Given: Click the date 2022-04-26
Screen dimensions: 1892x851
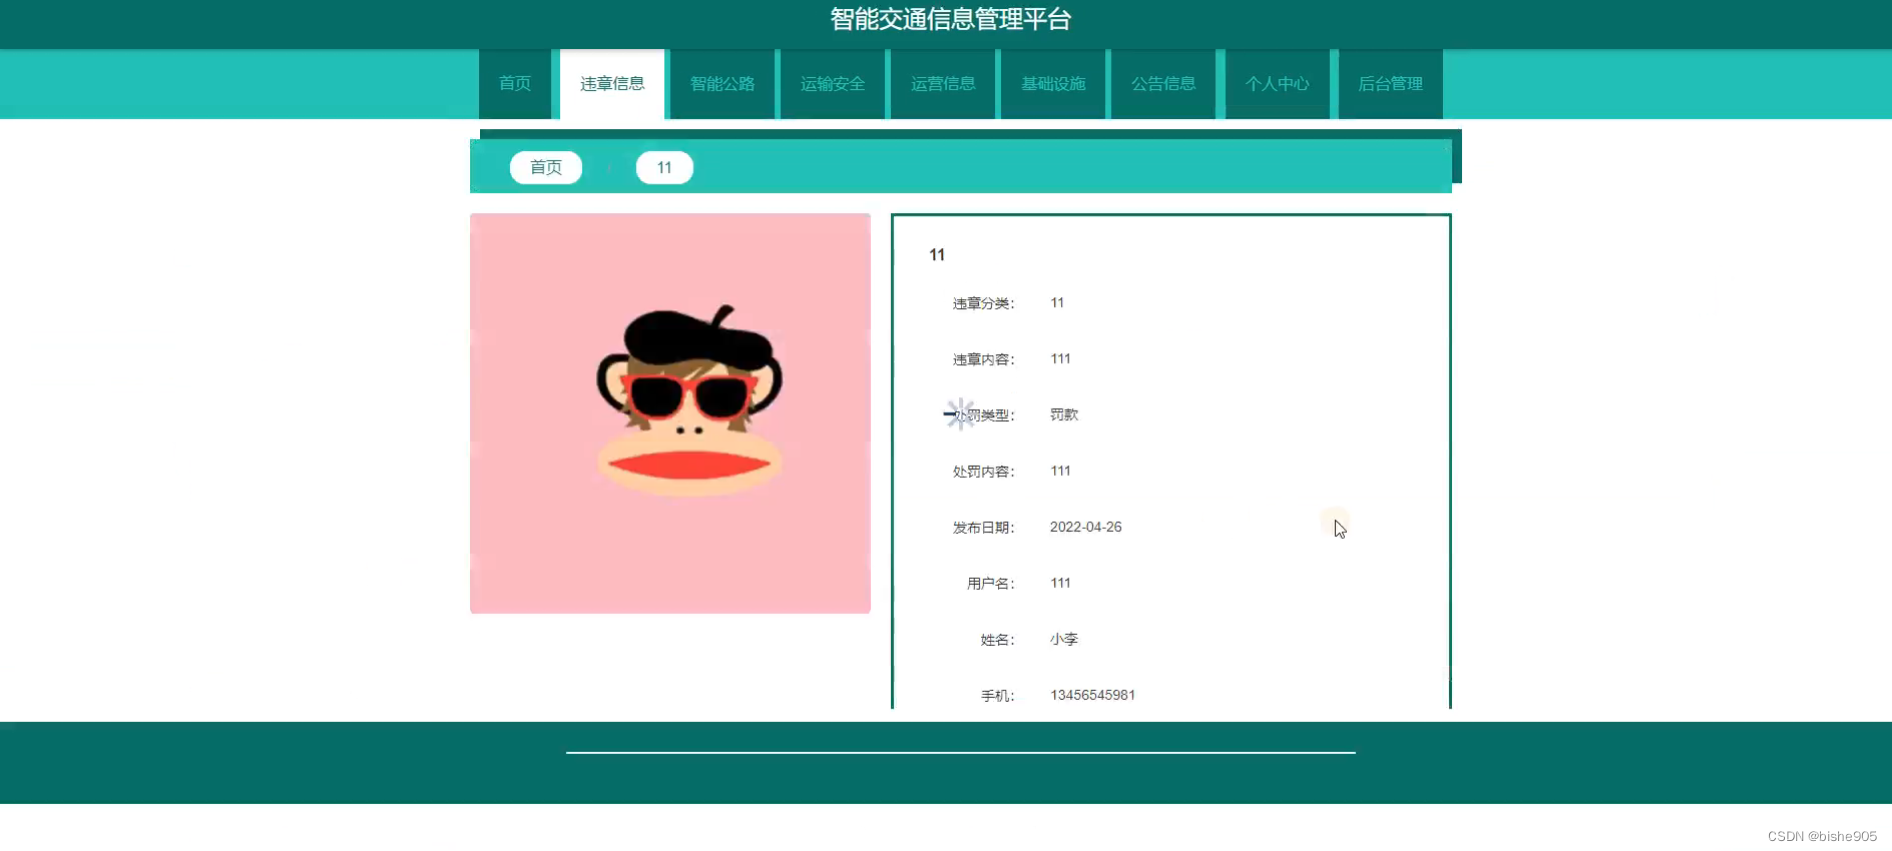Looking at the screenshot, I should point(1086,527).
